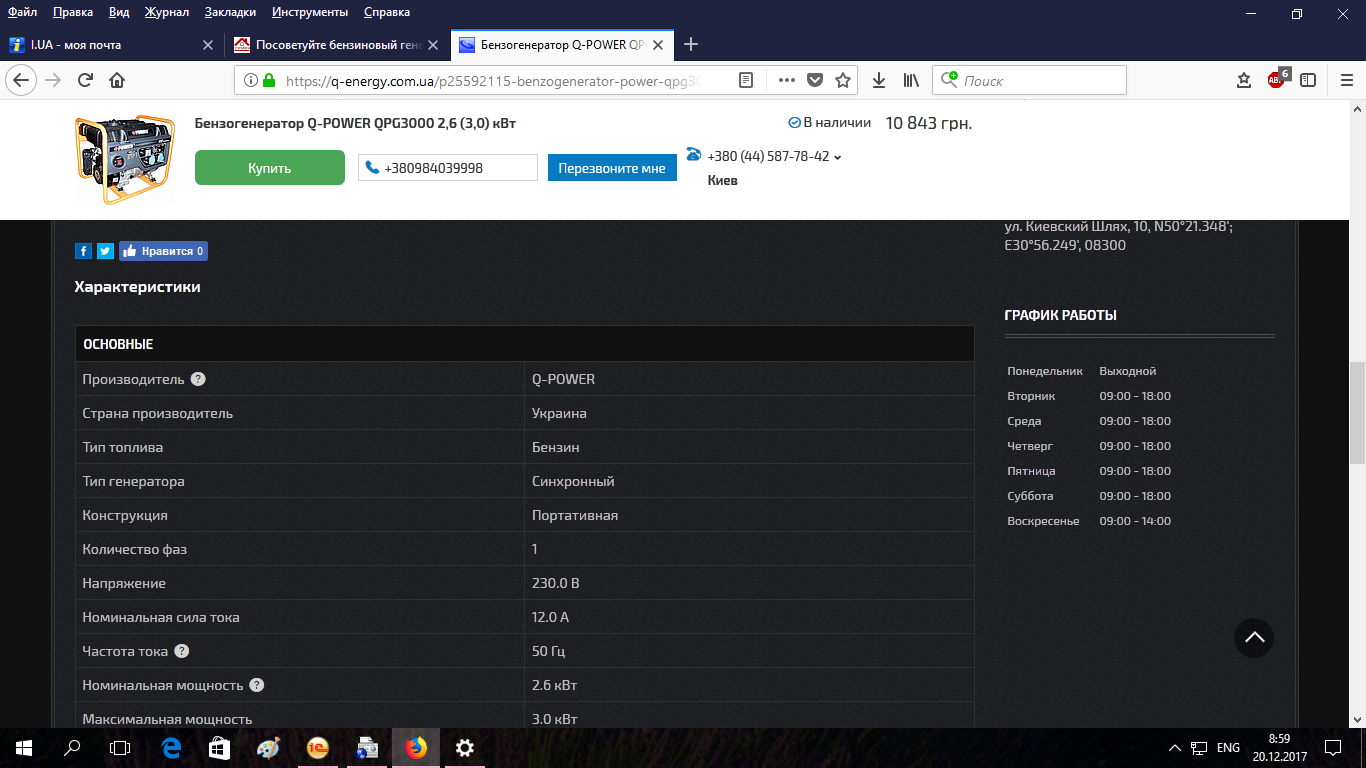The height and width of the screenshot is (768, 1366).
Task: Share on Facebook icon
Action: click(84, 251)
